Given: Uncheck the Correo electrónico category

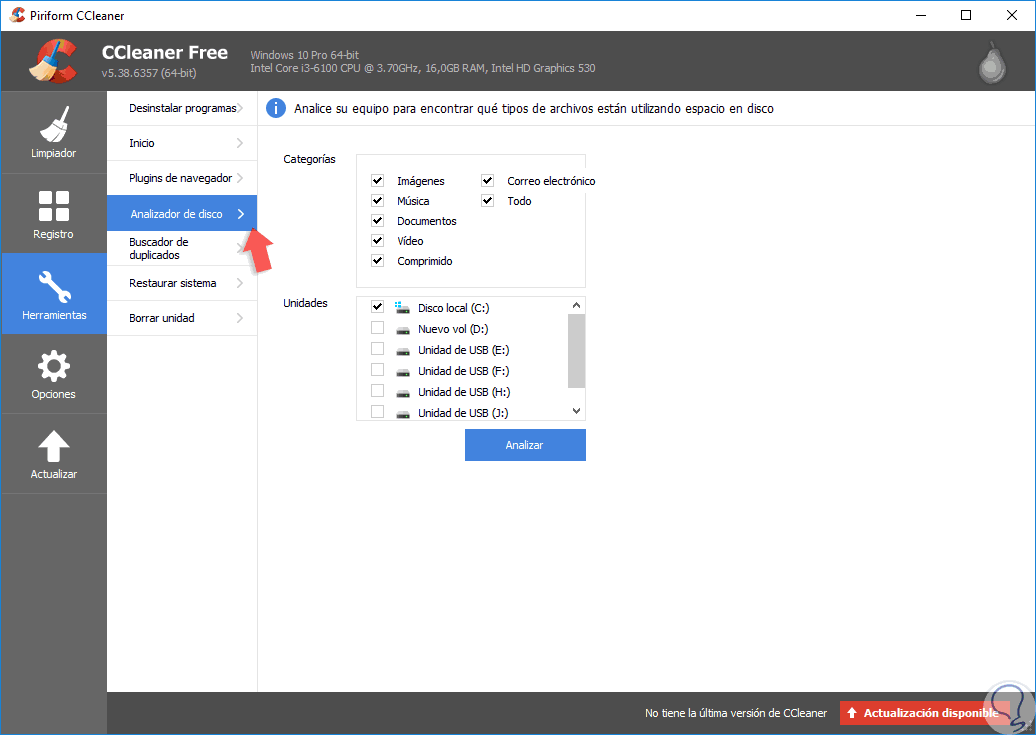Looking at the screenshot, I should [x=488, y=180].
